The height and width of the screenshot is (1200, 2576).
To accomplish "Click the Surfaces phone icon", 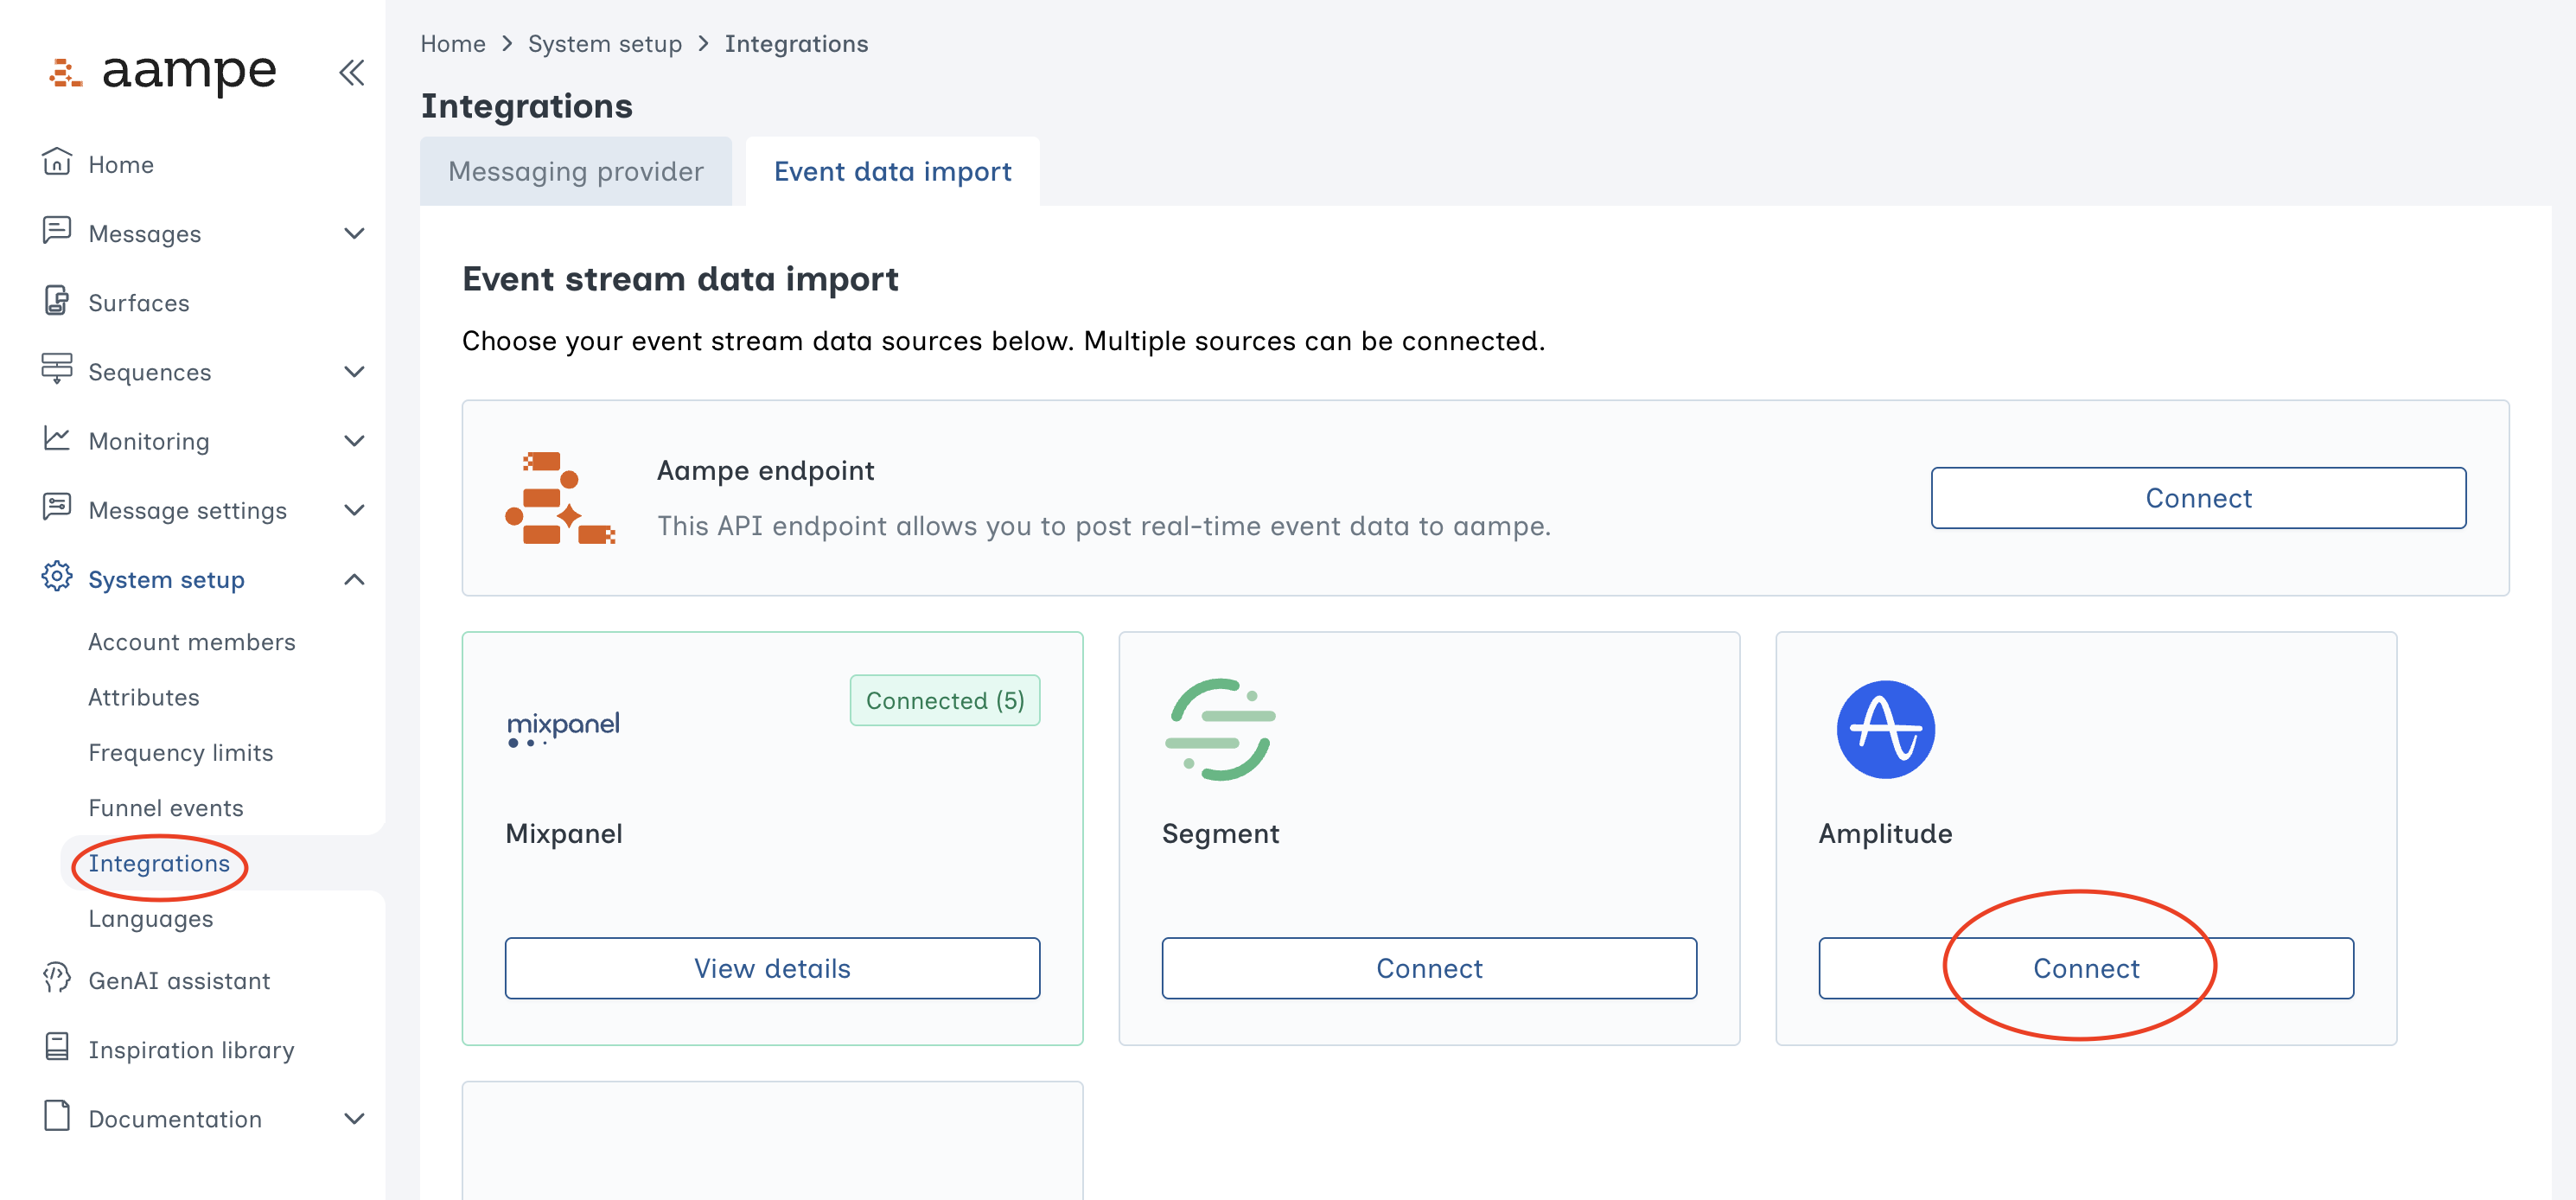I will (56, 301).
